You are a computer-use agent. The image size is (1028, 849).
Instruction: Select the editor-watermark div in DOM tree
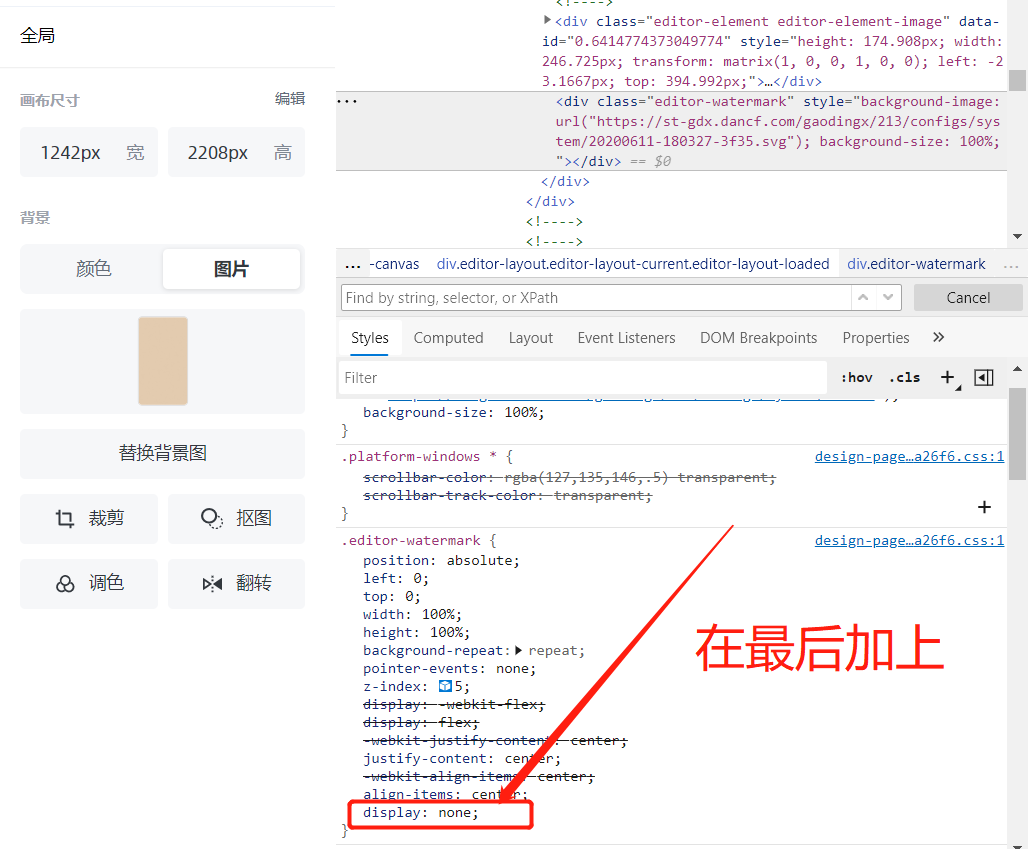(671, 131)
